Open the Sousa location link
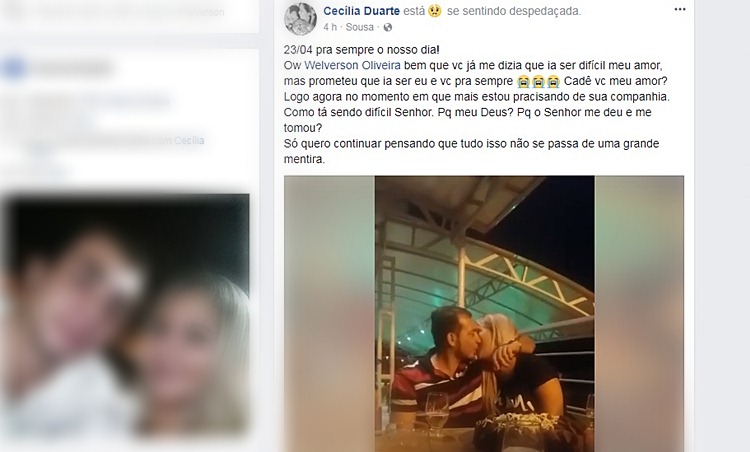Image resolution: width=750 pixels, height=452 pixels. (360, 27)
